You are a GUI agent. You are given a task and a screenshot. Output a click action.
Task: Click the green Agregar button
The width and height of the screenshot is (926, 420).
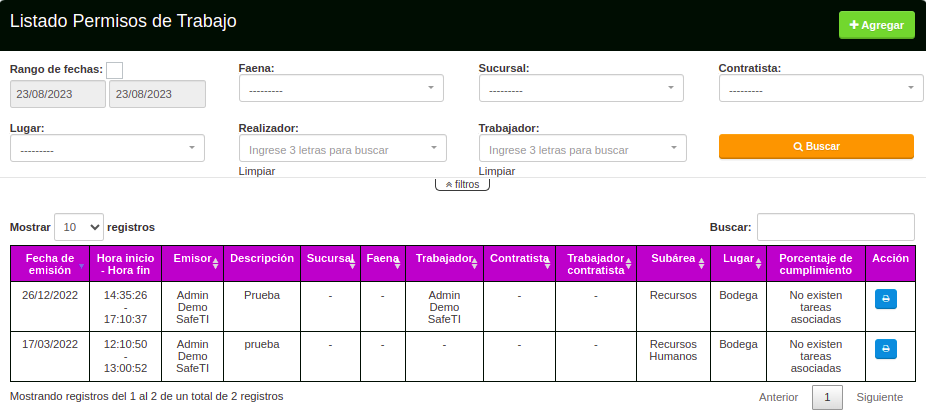[x=876, y=25]
